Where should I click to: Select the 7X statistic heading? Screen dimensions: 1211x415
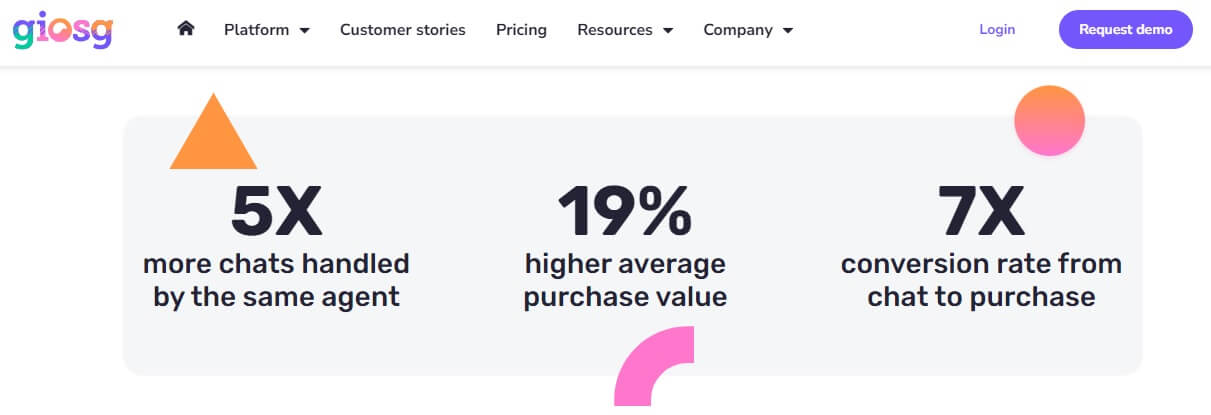981,211
